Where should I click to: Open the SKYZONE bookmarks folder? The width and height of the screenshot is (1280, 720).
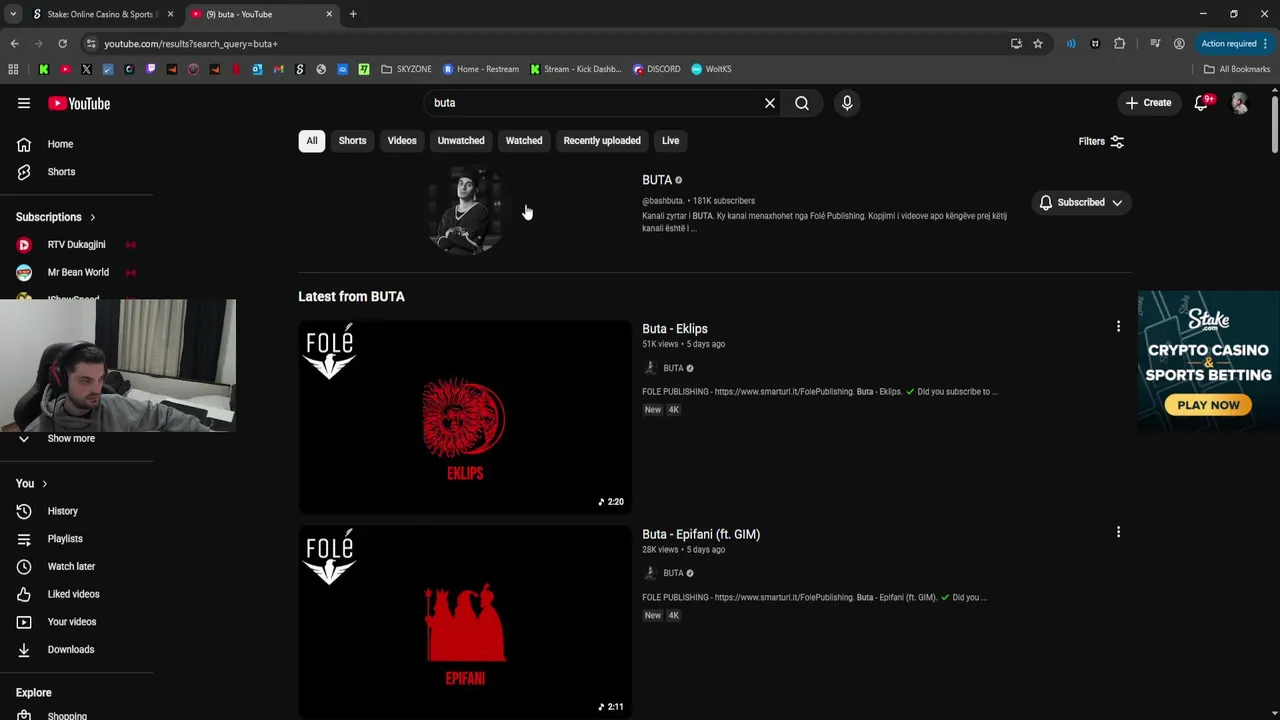pyautogui.click(x=406, y=69)
